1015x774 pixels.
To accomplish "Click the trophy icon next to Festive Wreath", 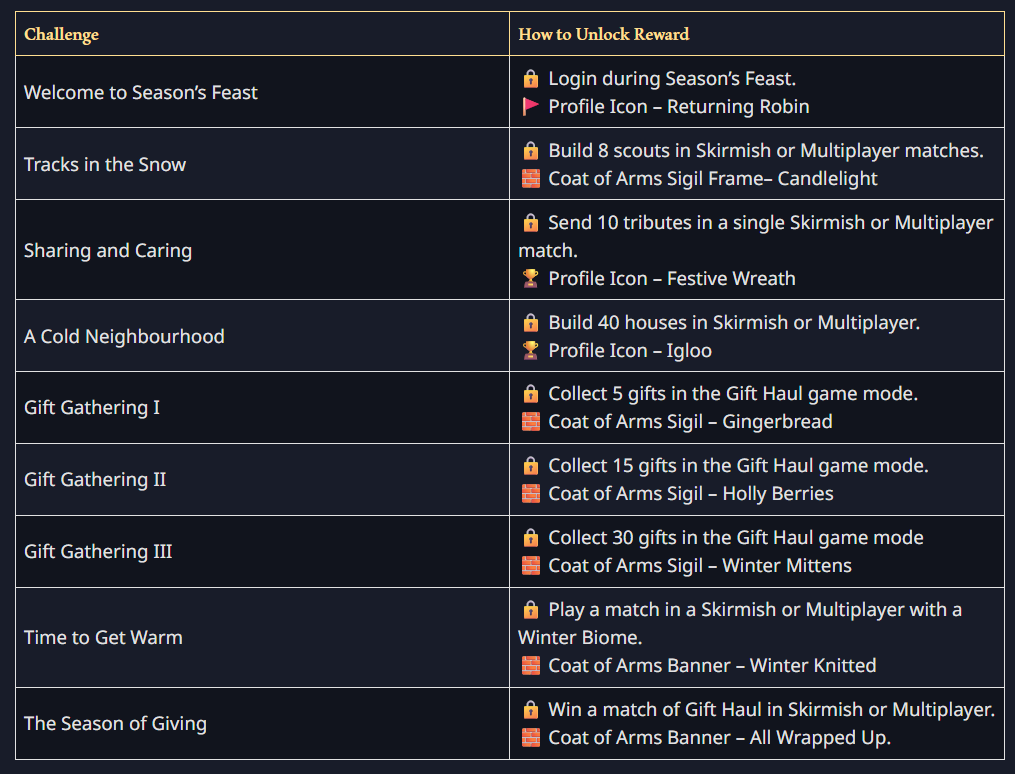I will coord(530,278).
